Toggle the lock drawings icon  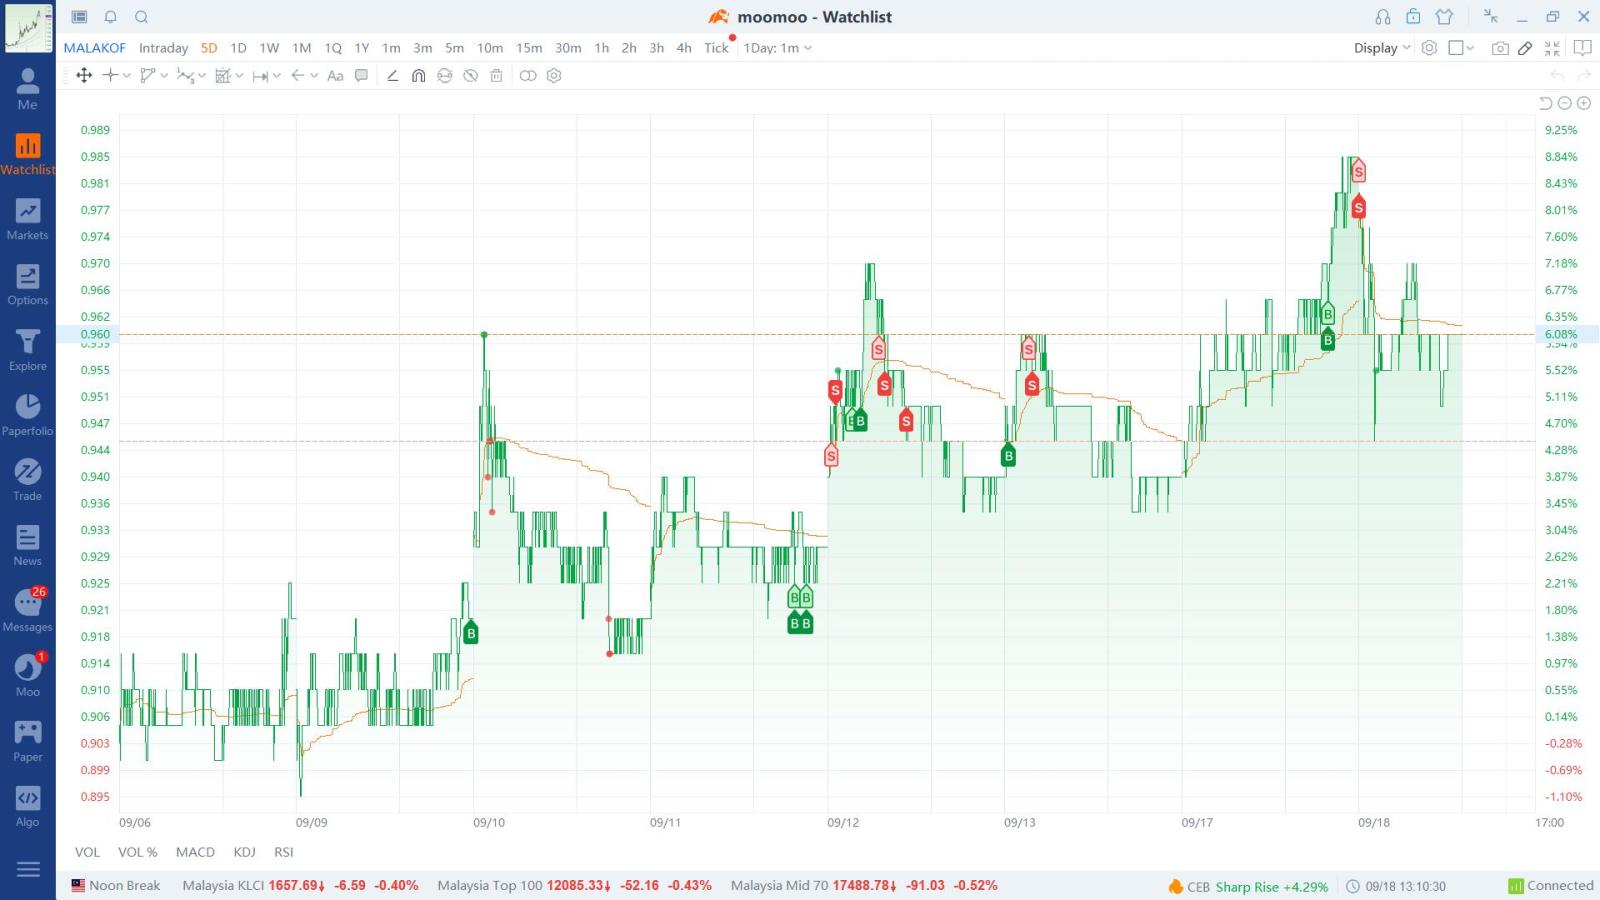click(x=444, y=75)
